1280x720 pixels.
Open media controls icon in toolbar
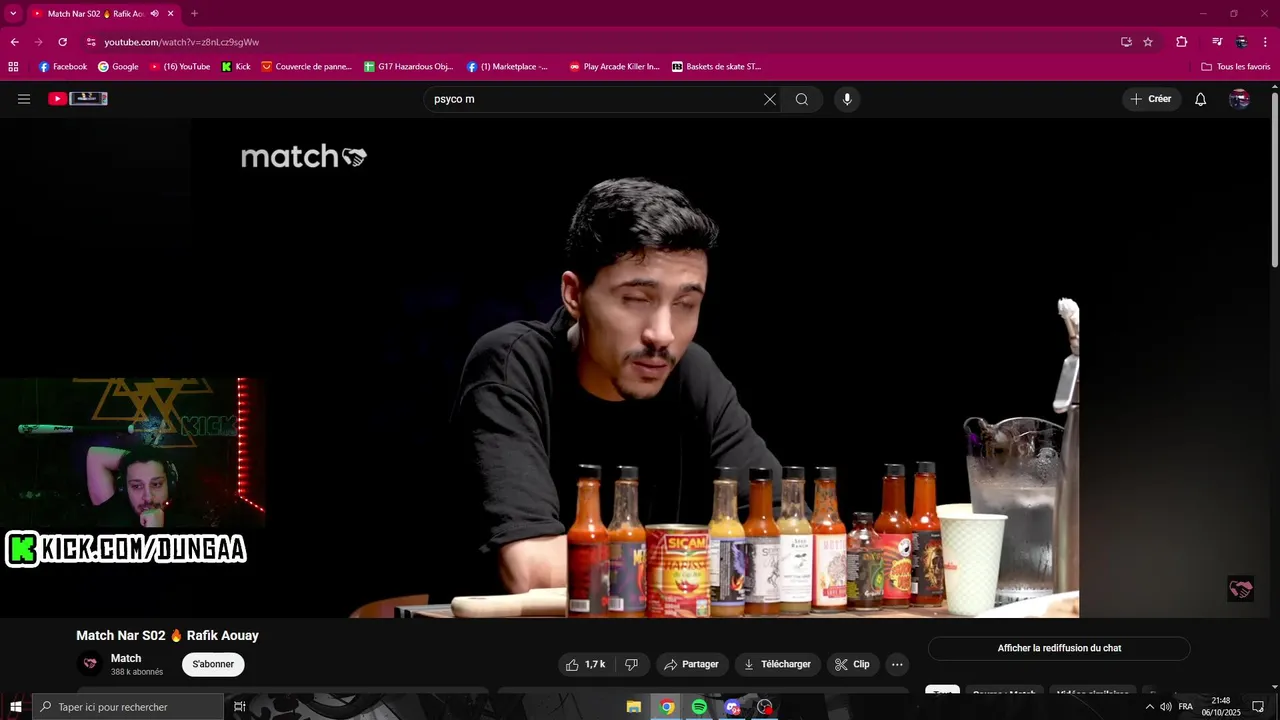1217,42
